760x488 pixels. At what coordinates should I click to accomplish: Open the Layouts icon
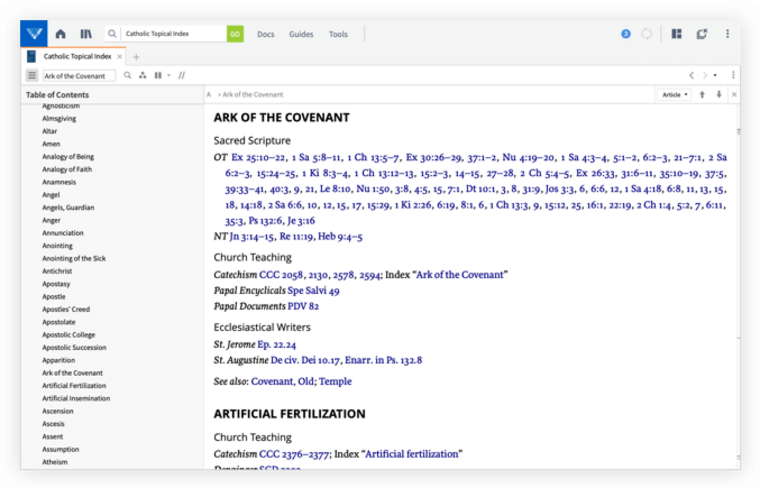[677, 33]
